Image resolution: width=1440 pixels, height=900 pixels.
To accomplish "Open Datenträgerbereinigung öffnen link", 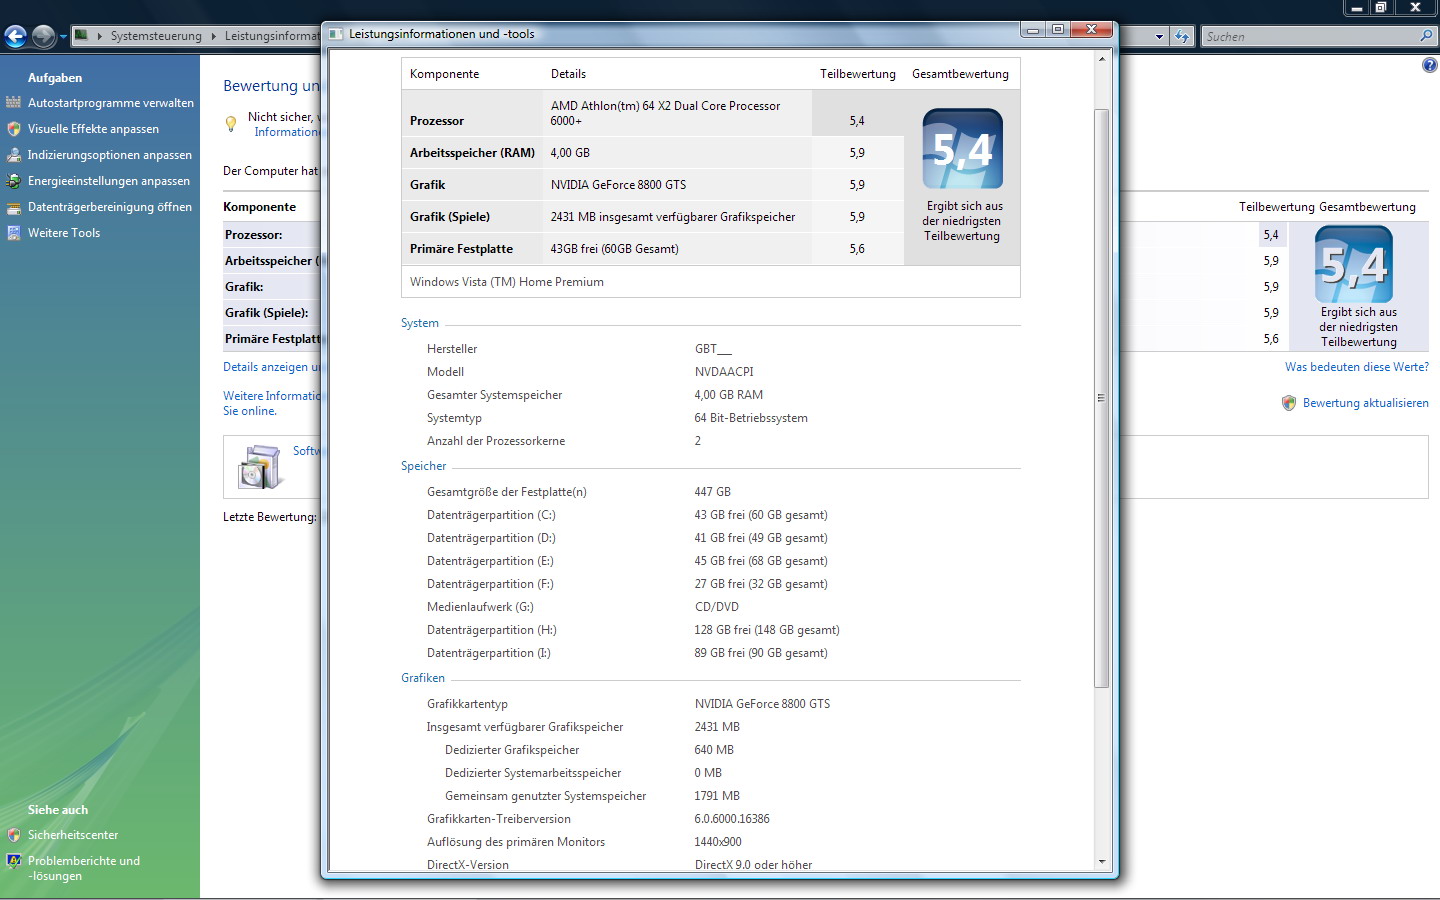I will (x=110, y=207).
